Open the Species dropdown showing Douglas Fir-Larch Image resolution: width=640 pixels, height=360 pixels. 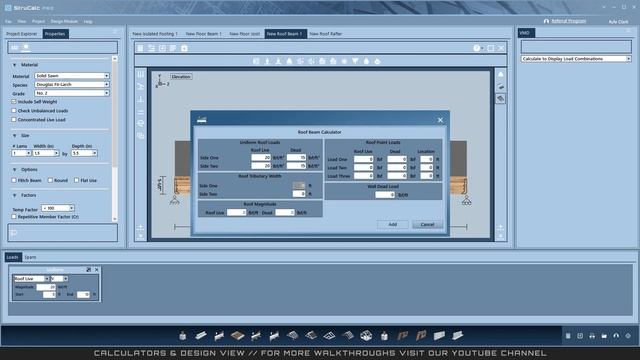tap(72, 84)
